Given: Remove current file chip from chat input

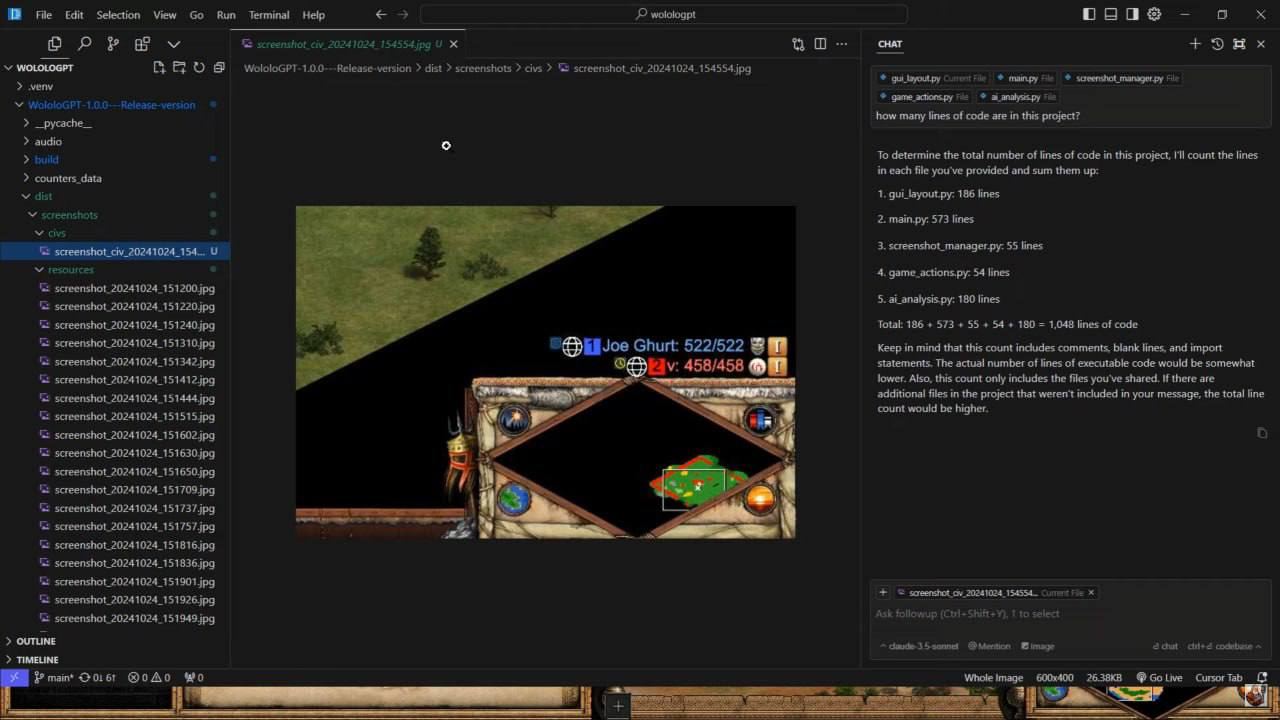Looking at the screenshot, I should [1091, 593].
